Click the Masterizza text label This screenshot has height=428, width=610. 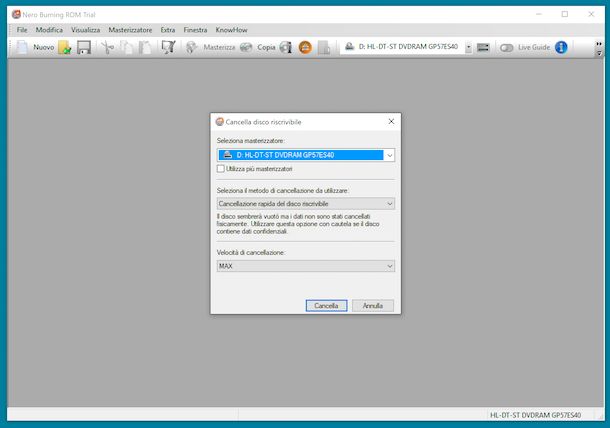pyautogui.click(x=219, y=47)
